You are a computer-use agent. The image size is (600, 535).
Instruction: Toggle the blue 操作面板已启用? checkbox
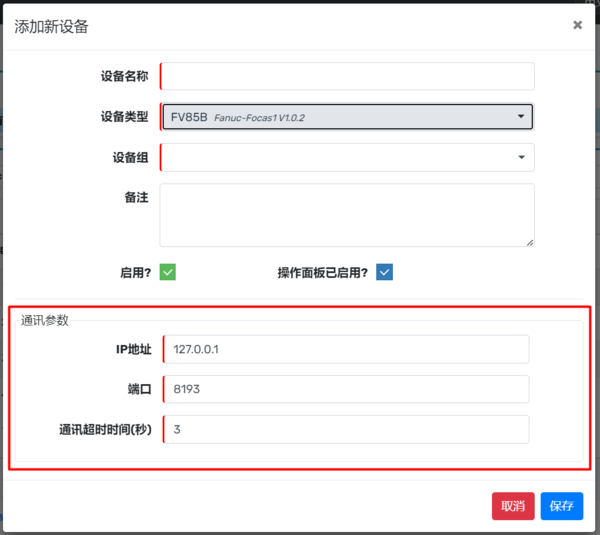(384, 272)
